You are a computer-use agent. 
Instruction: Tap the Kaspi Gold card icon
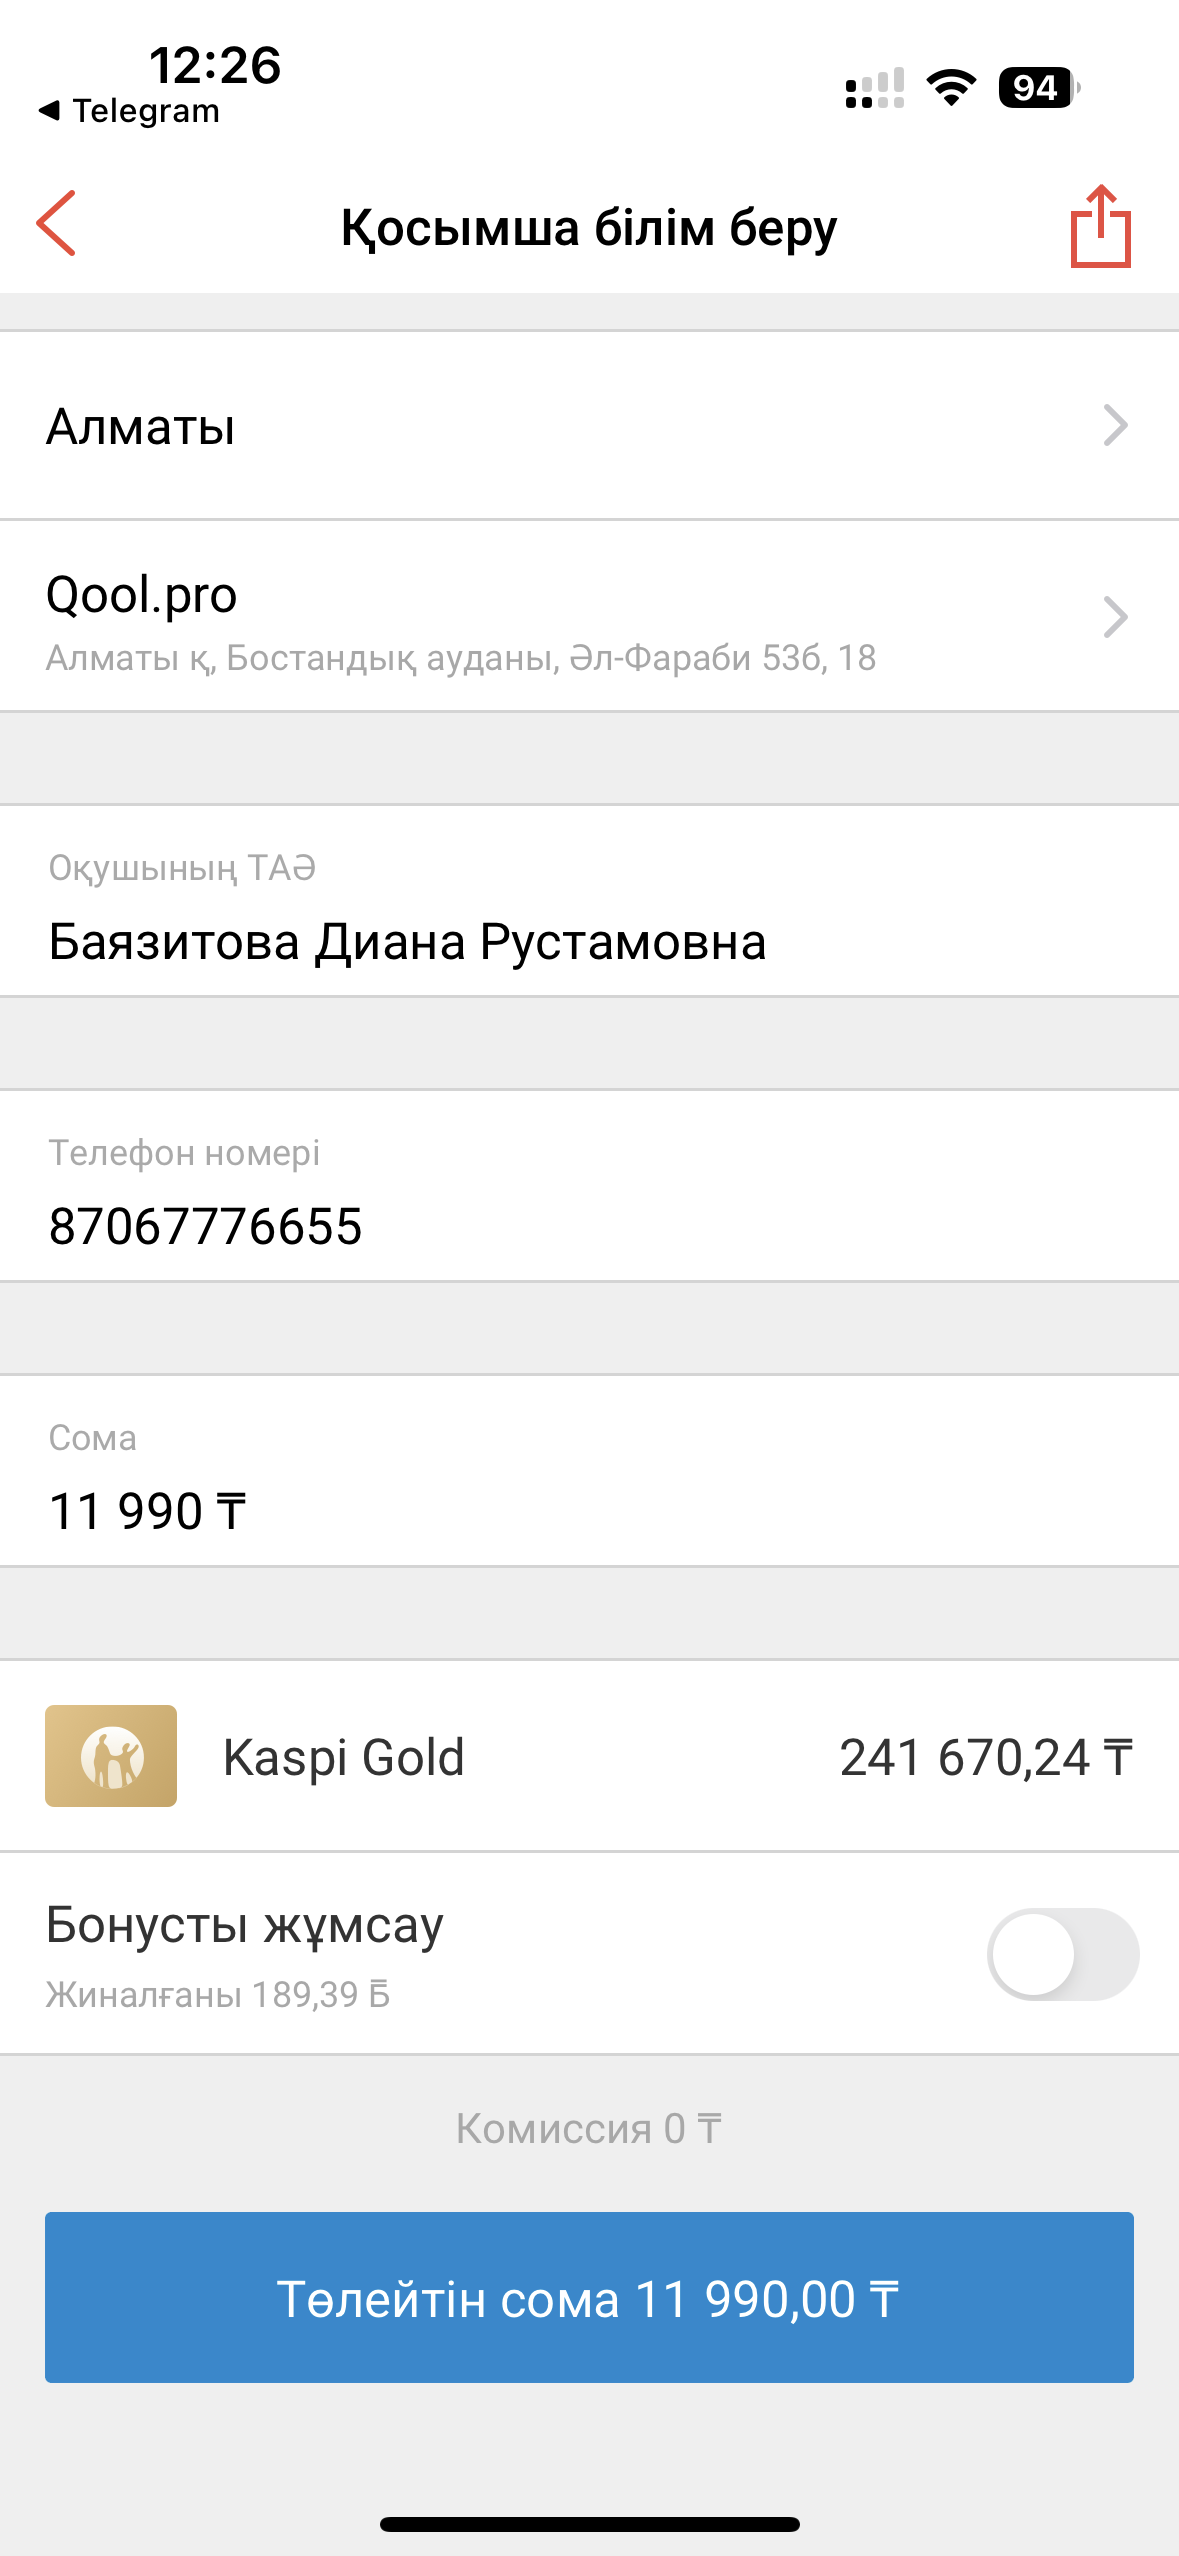point(111,1755)
